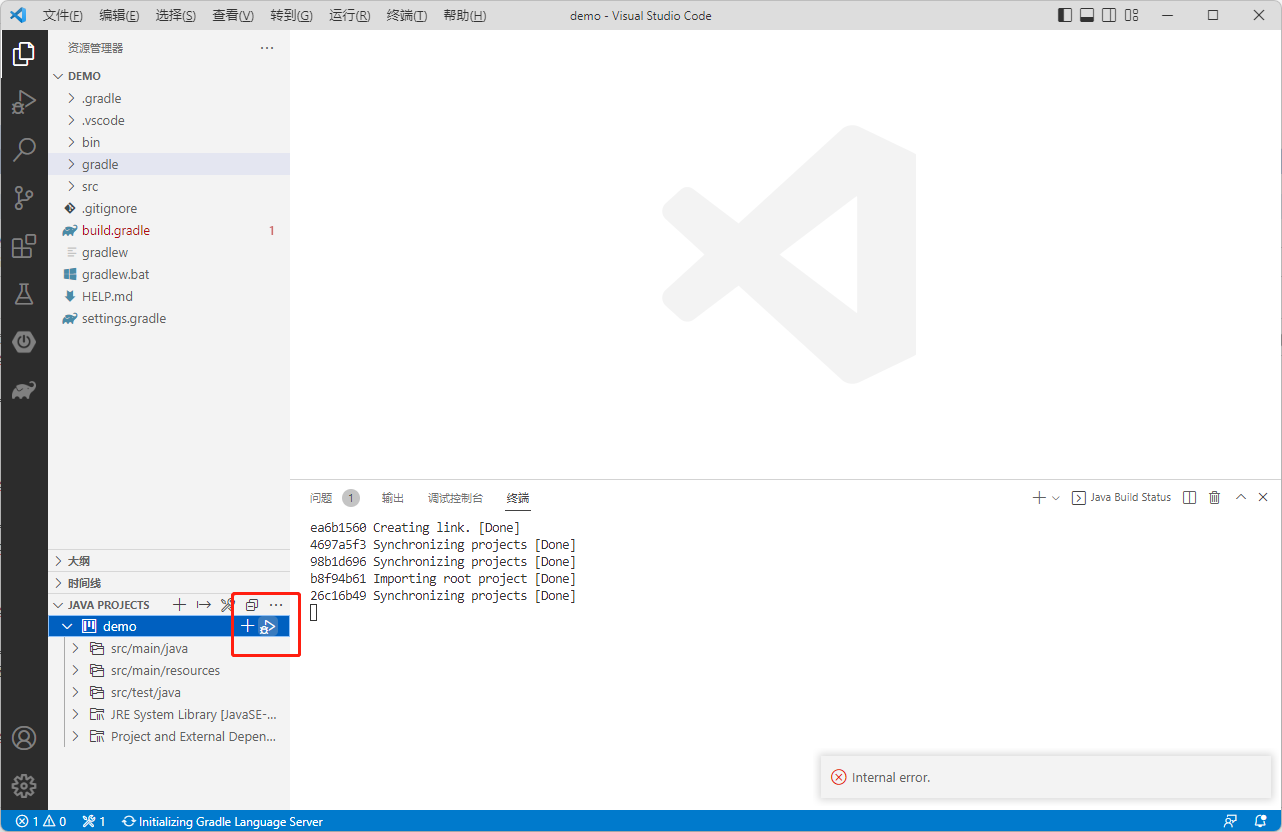Open the Manage gear icon
The height and width of the screenshot is (832, 1282).
pos(24,786)
